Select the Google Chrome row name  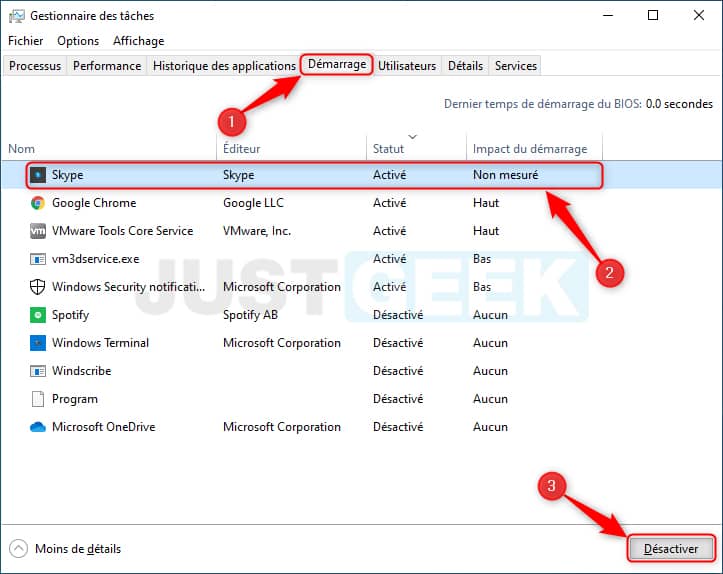(x=94, y=203)
